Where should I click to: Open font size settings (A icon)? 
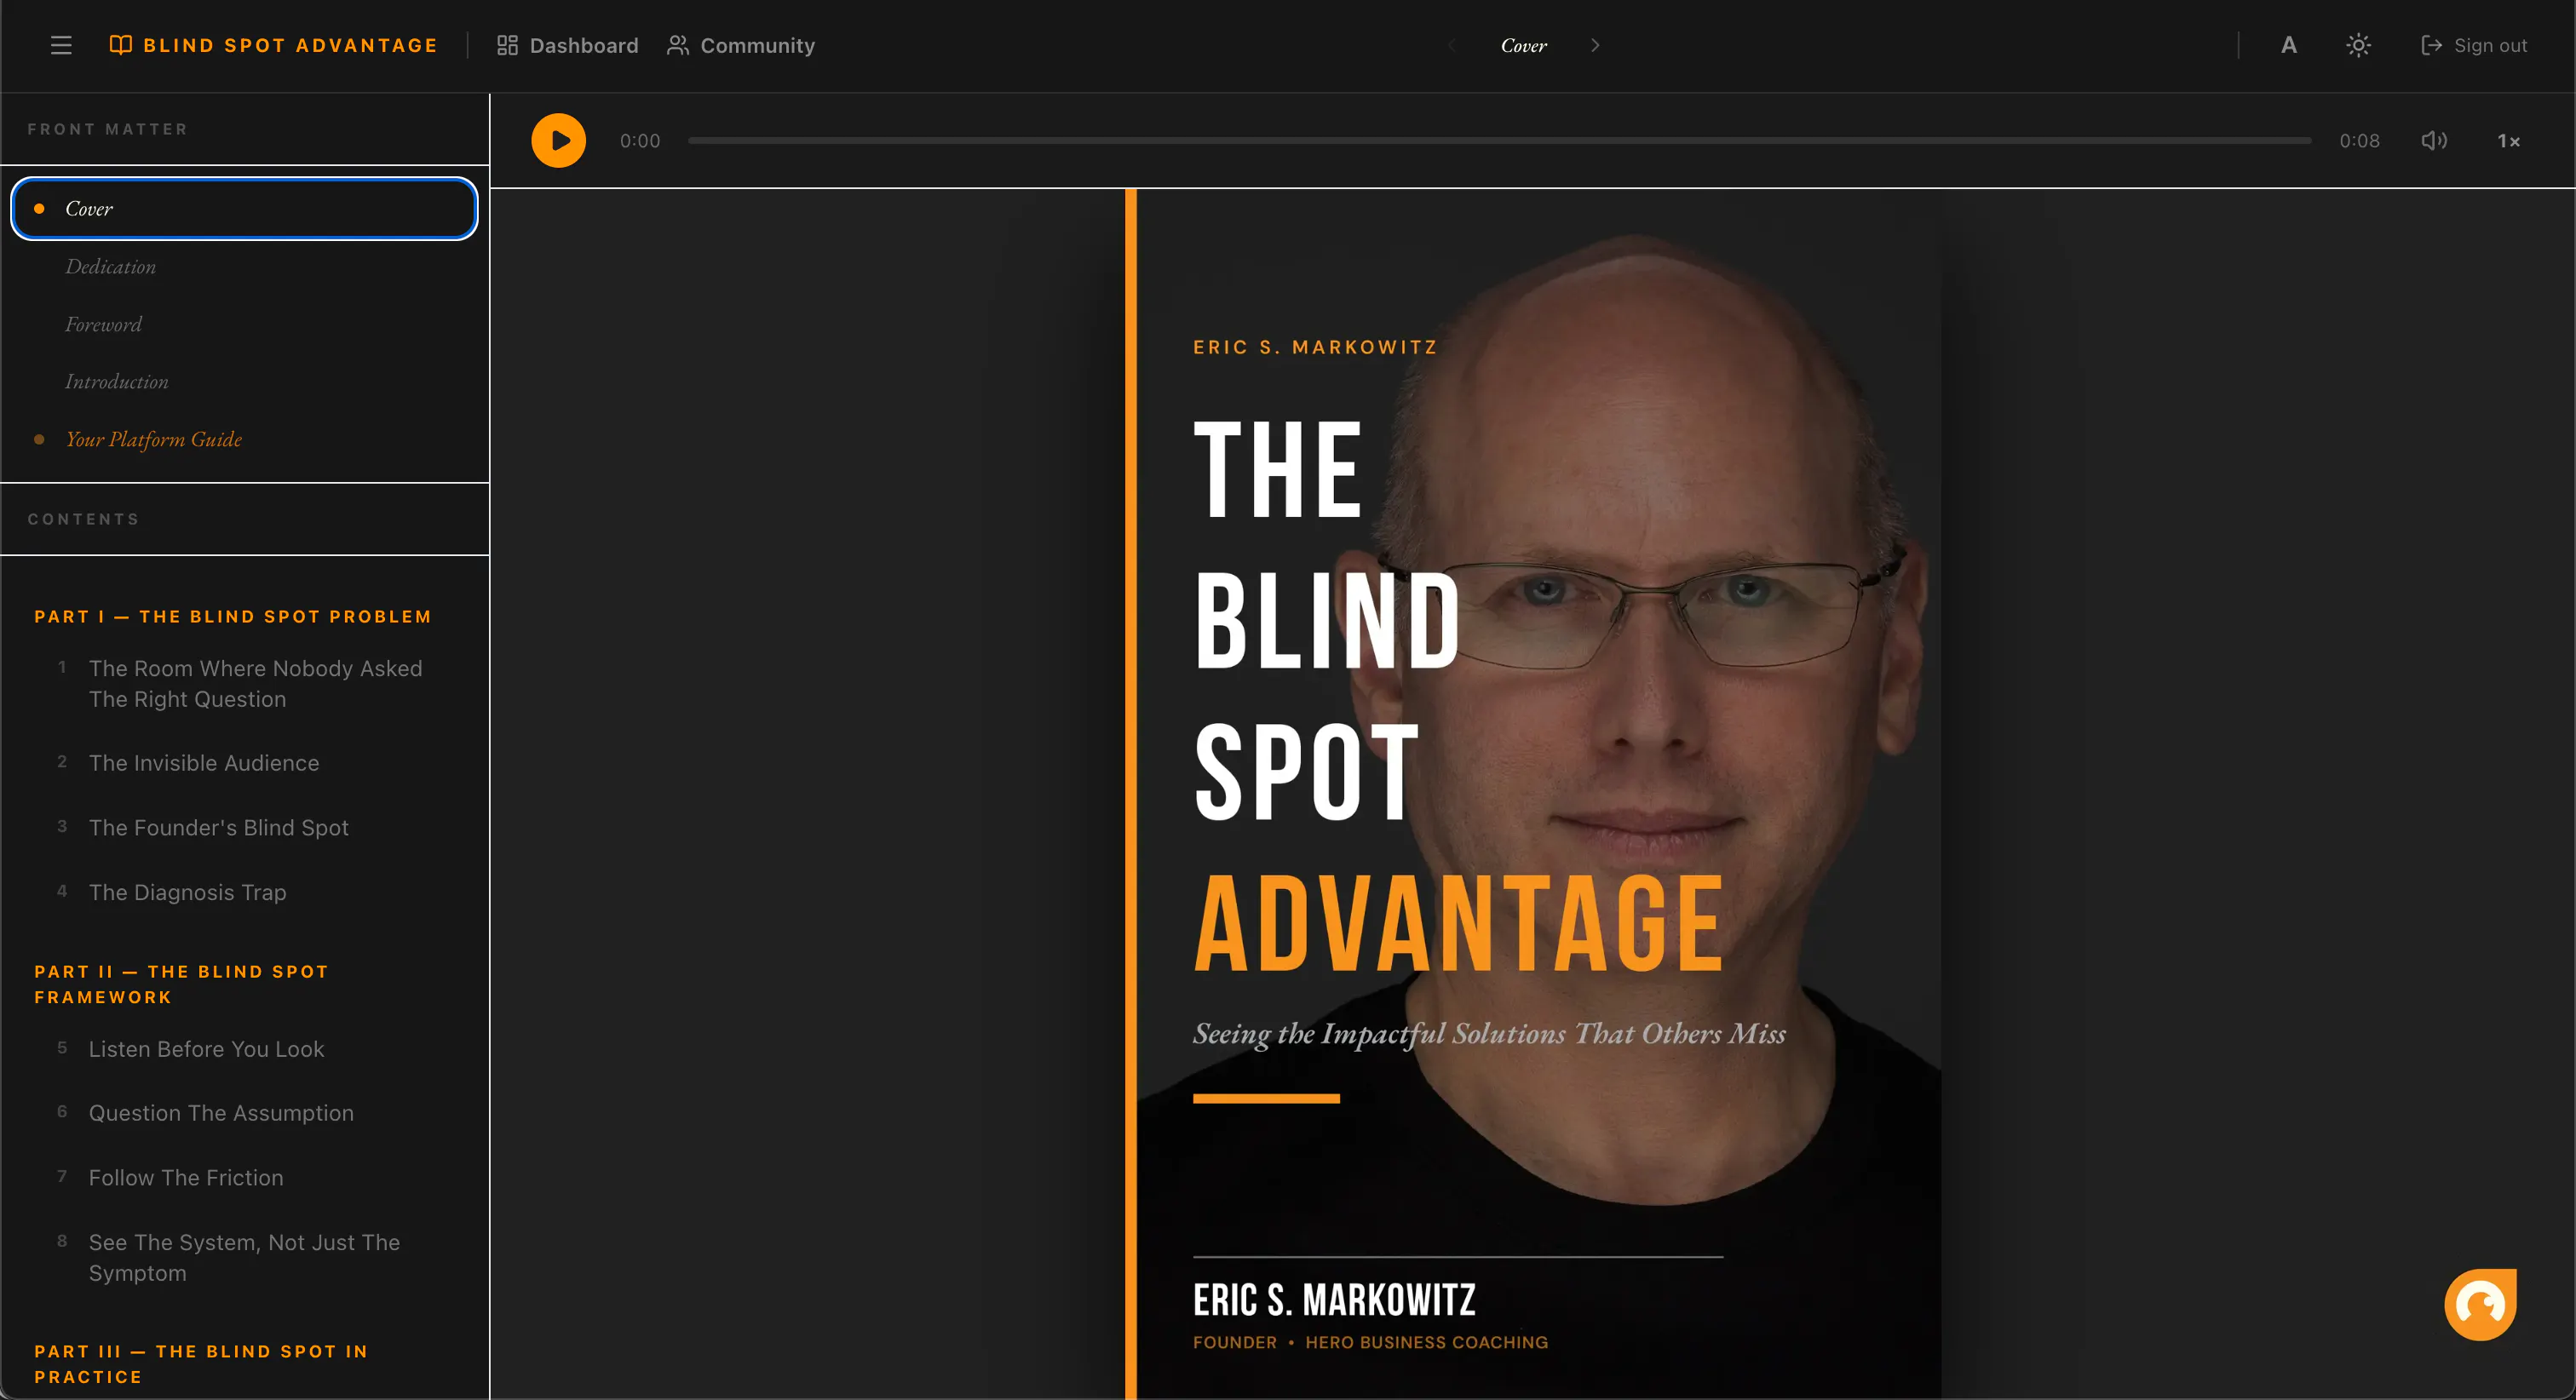click(2289, 45)
